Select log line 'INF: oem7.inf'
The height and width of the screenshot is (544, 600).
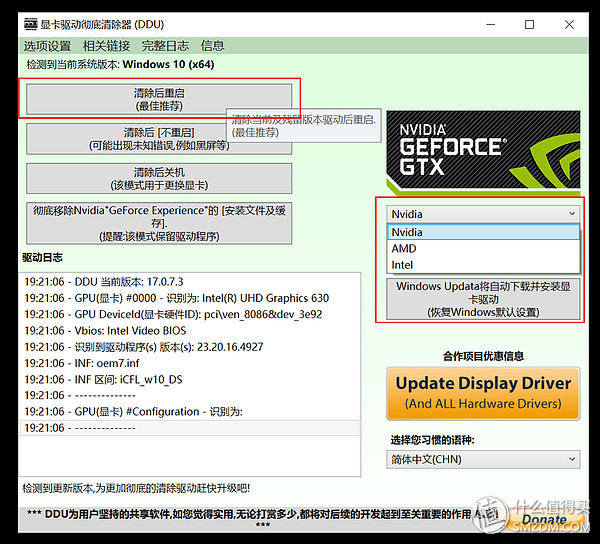[190, 363]
